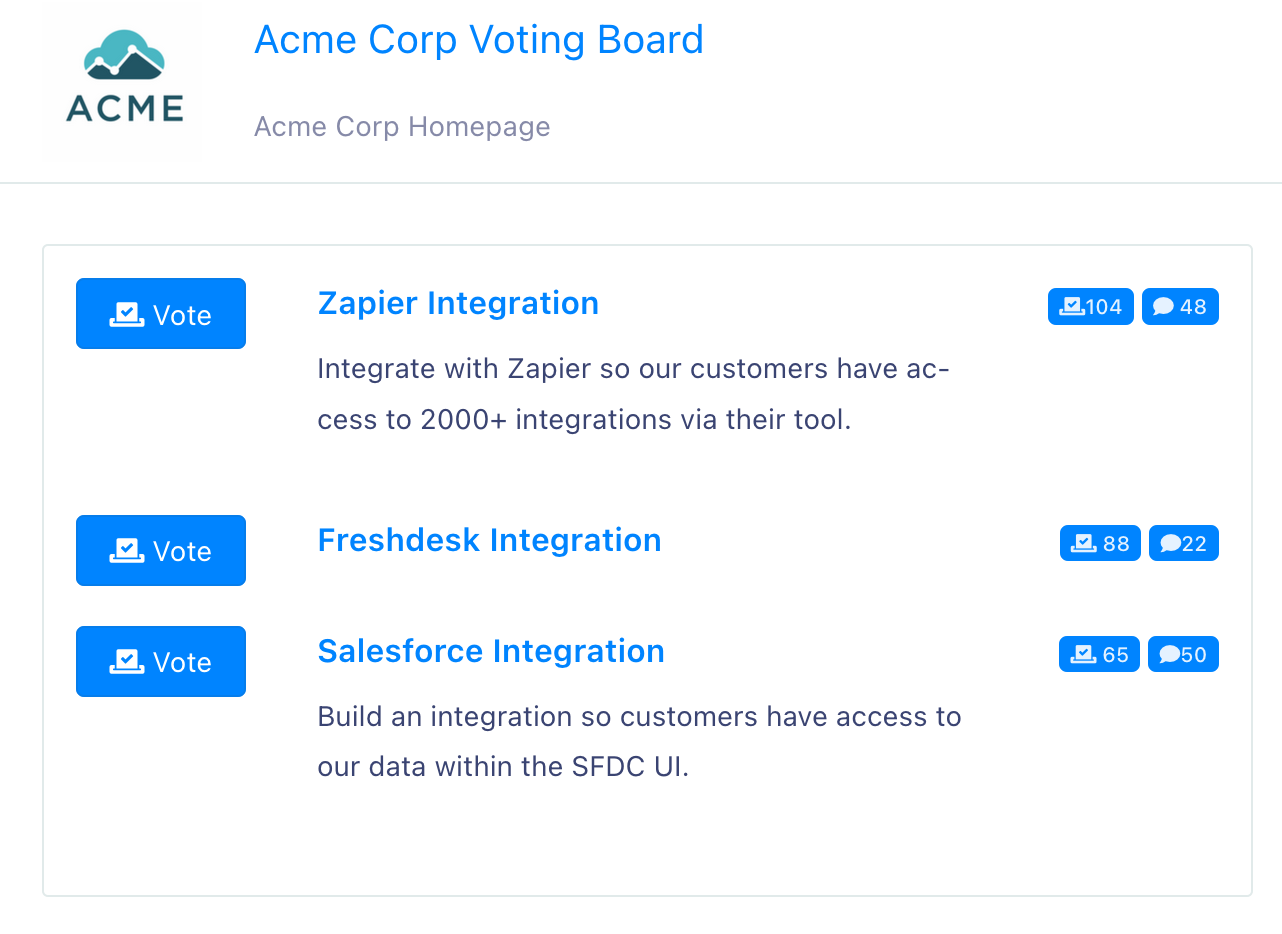Open the Freshdesk Integration title
Image resolution: width=1282 pixels, height=934 pixels.
click(x=489, y=540)
